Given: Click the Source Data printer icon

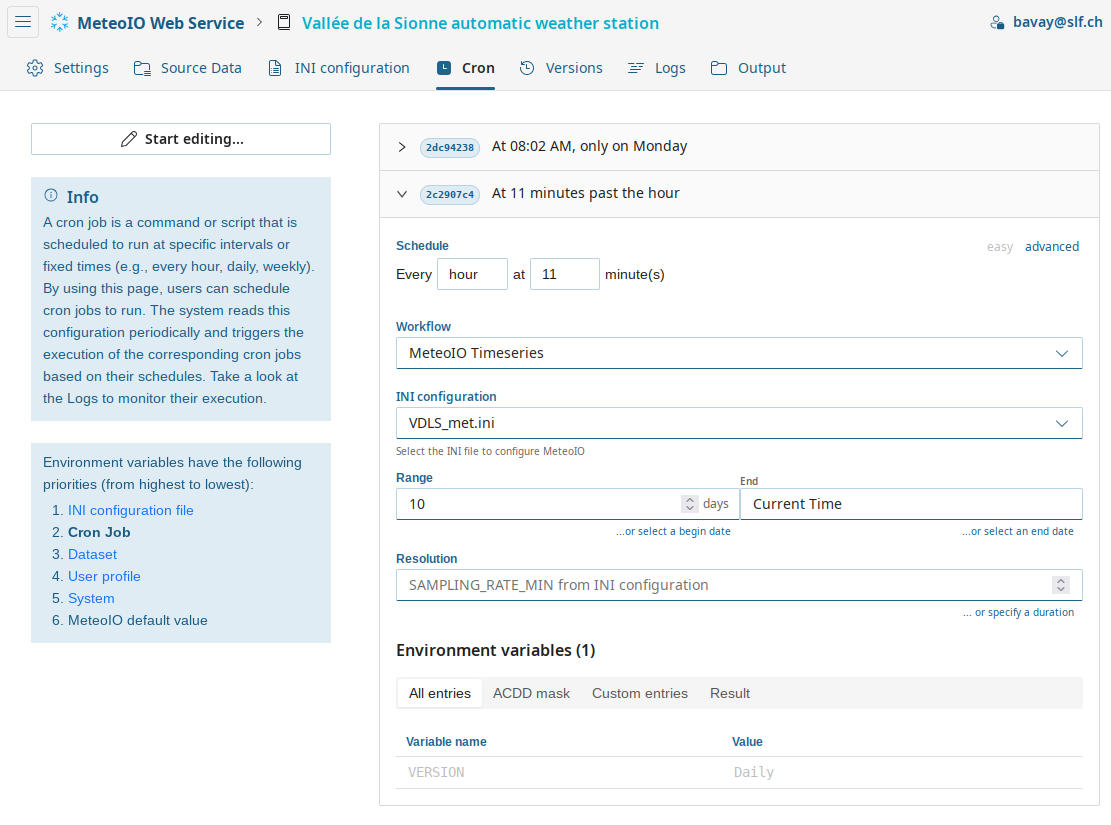Looking at the screenshot, I should pyautogui.click(x=142, y=68).
